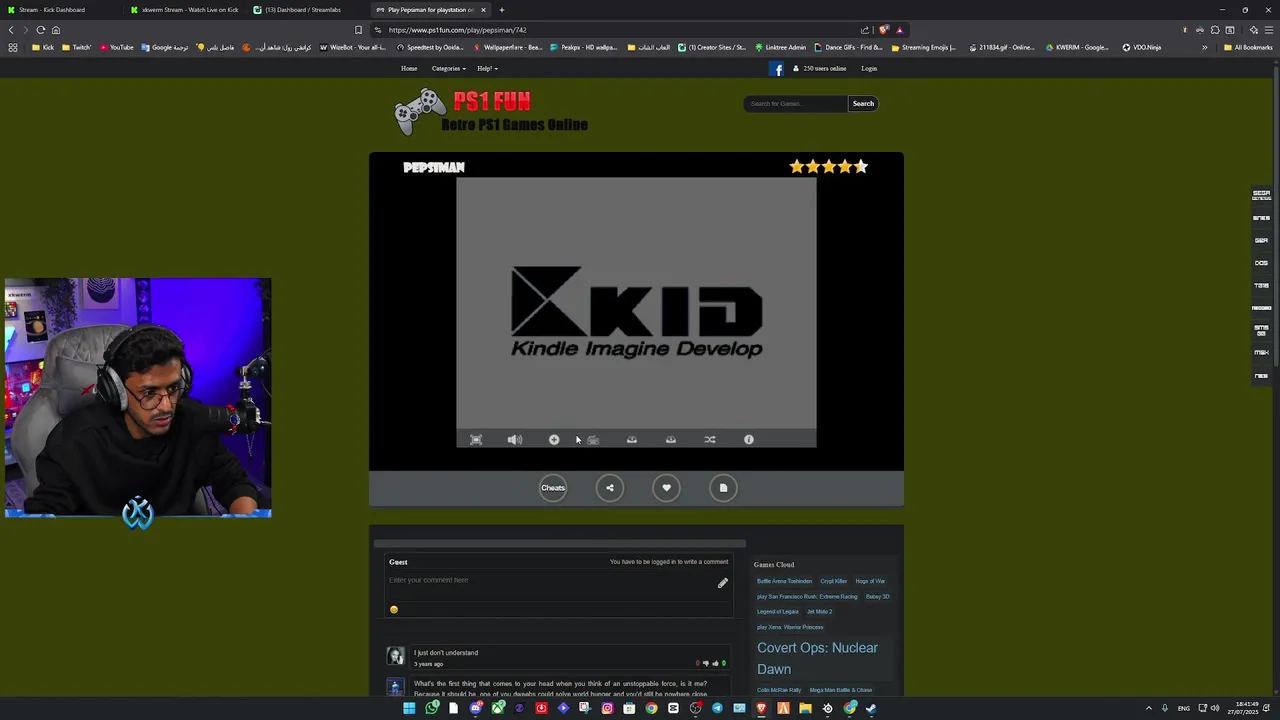
Task: Switch to Stream - Kick Dashboard tab
Action: point(62,10)
